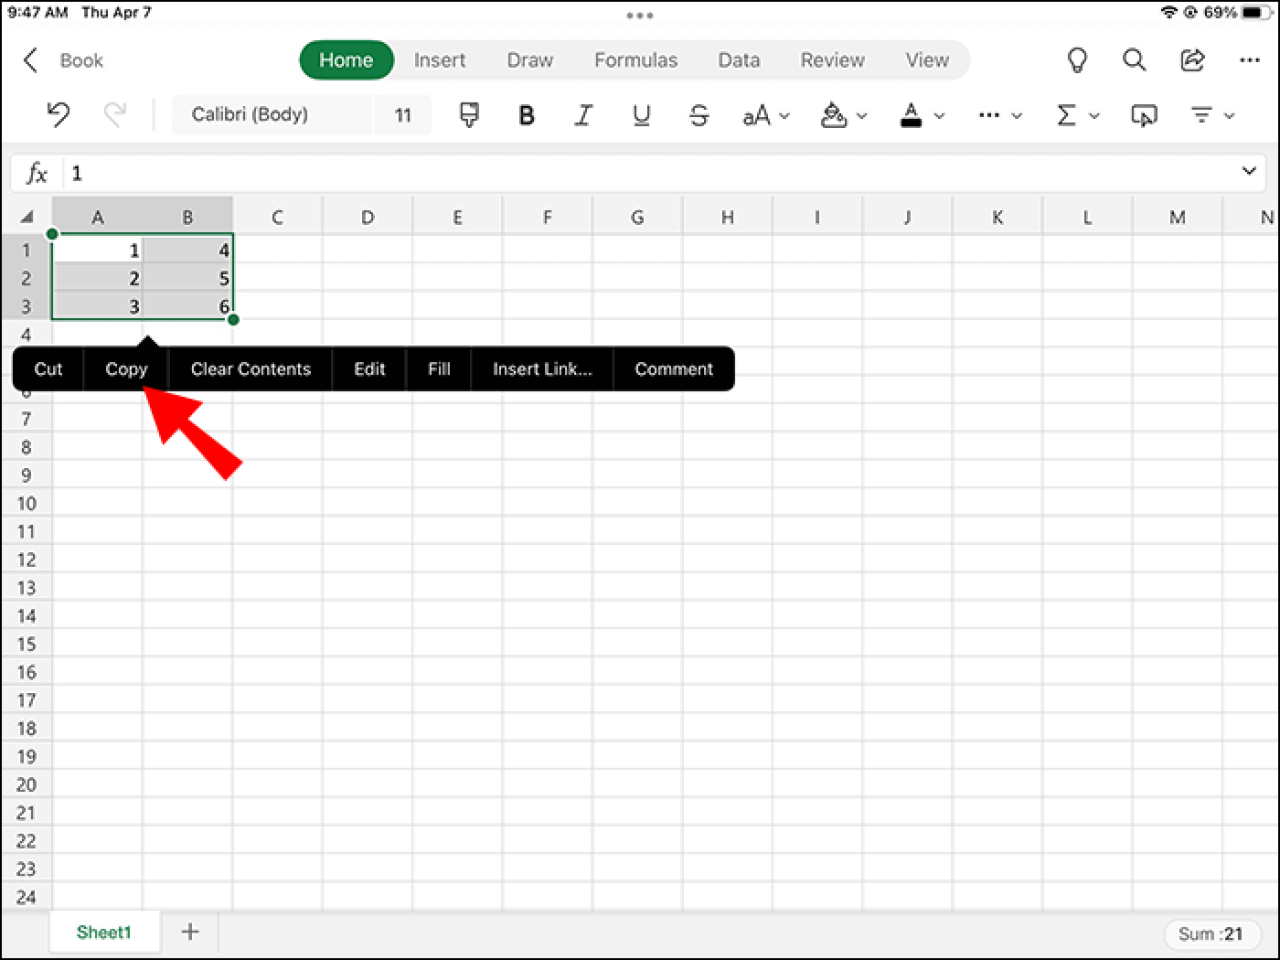Open the fill color dropdown arrow
This screenshot has height=960, width=1280.
861,115
